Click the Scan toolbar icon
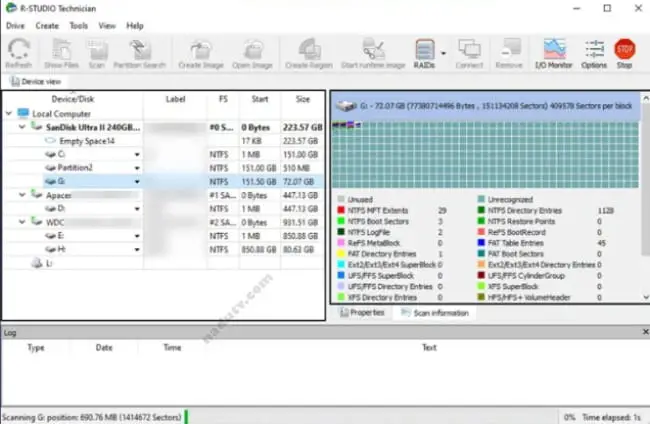The width and height of the screenshot is (650, 424). coord(97,53)
